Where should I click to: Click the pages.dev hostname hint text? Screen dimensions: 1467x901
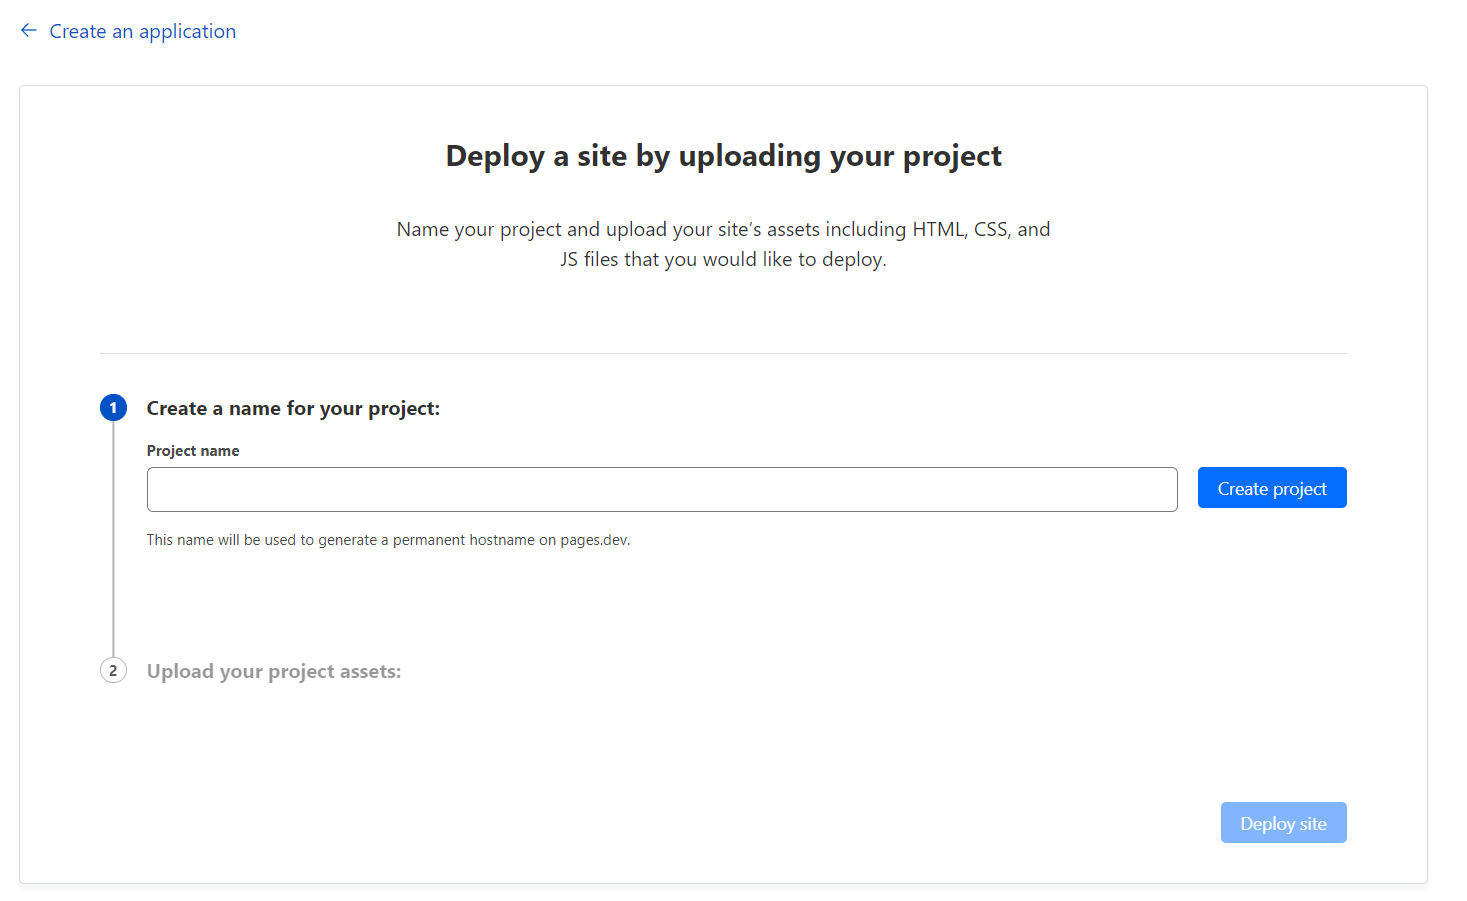click(x=388, y=539)
